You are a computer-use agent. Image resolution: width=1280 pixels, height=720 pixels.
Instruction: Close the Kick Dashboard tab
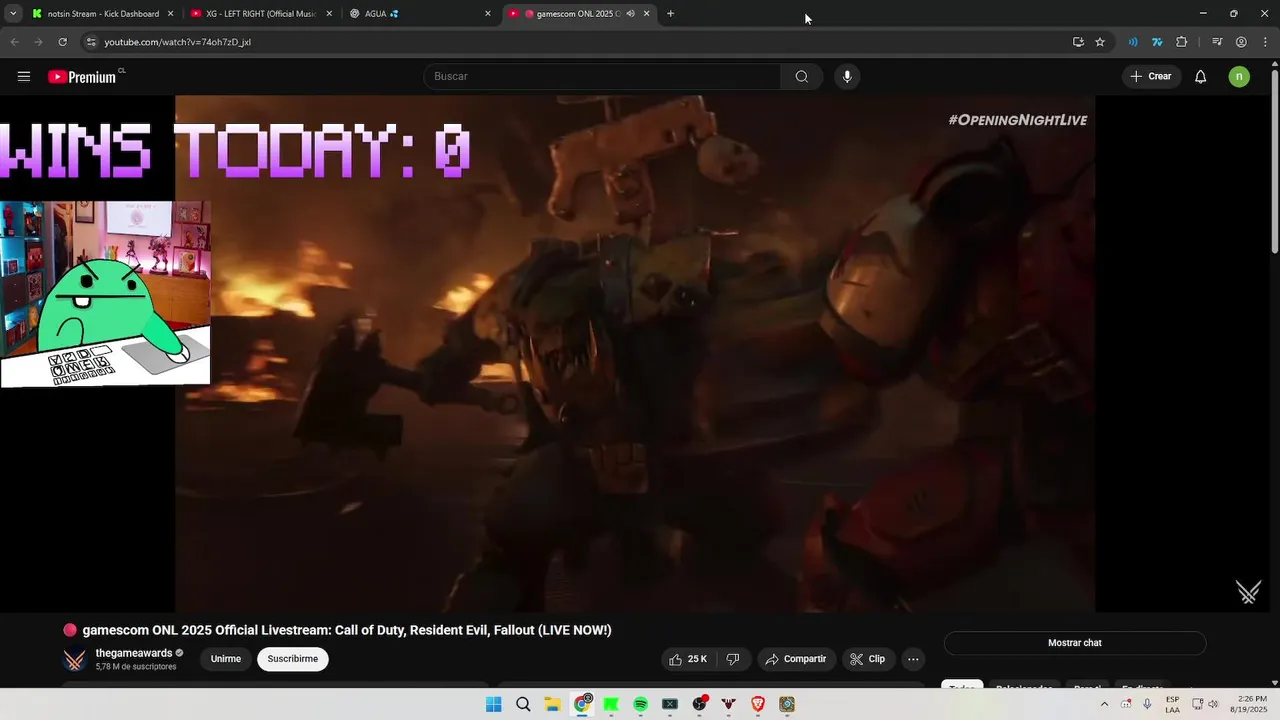[171, 14]
